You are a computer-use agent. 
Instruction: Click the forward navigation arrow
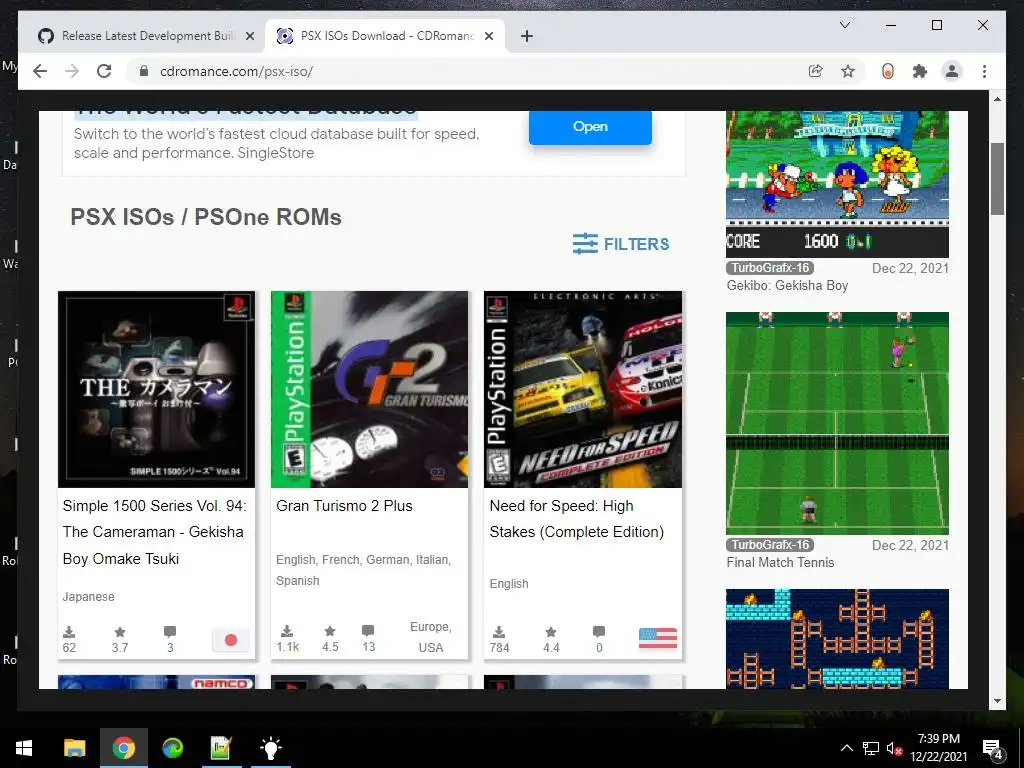(72, 71)
